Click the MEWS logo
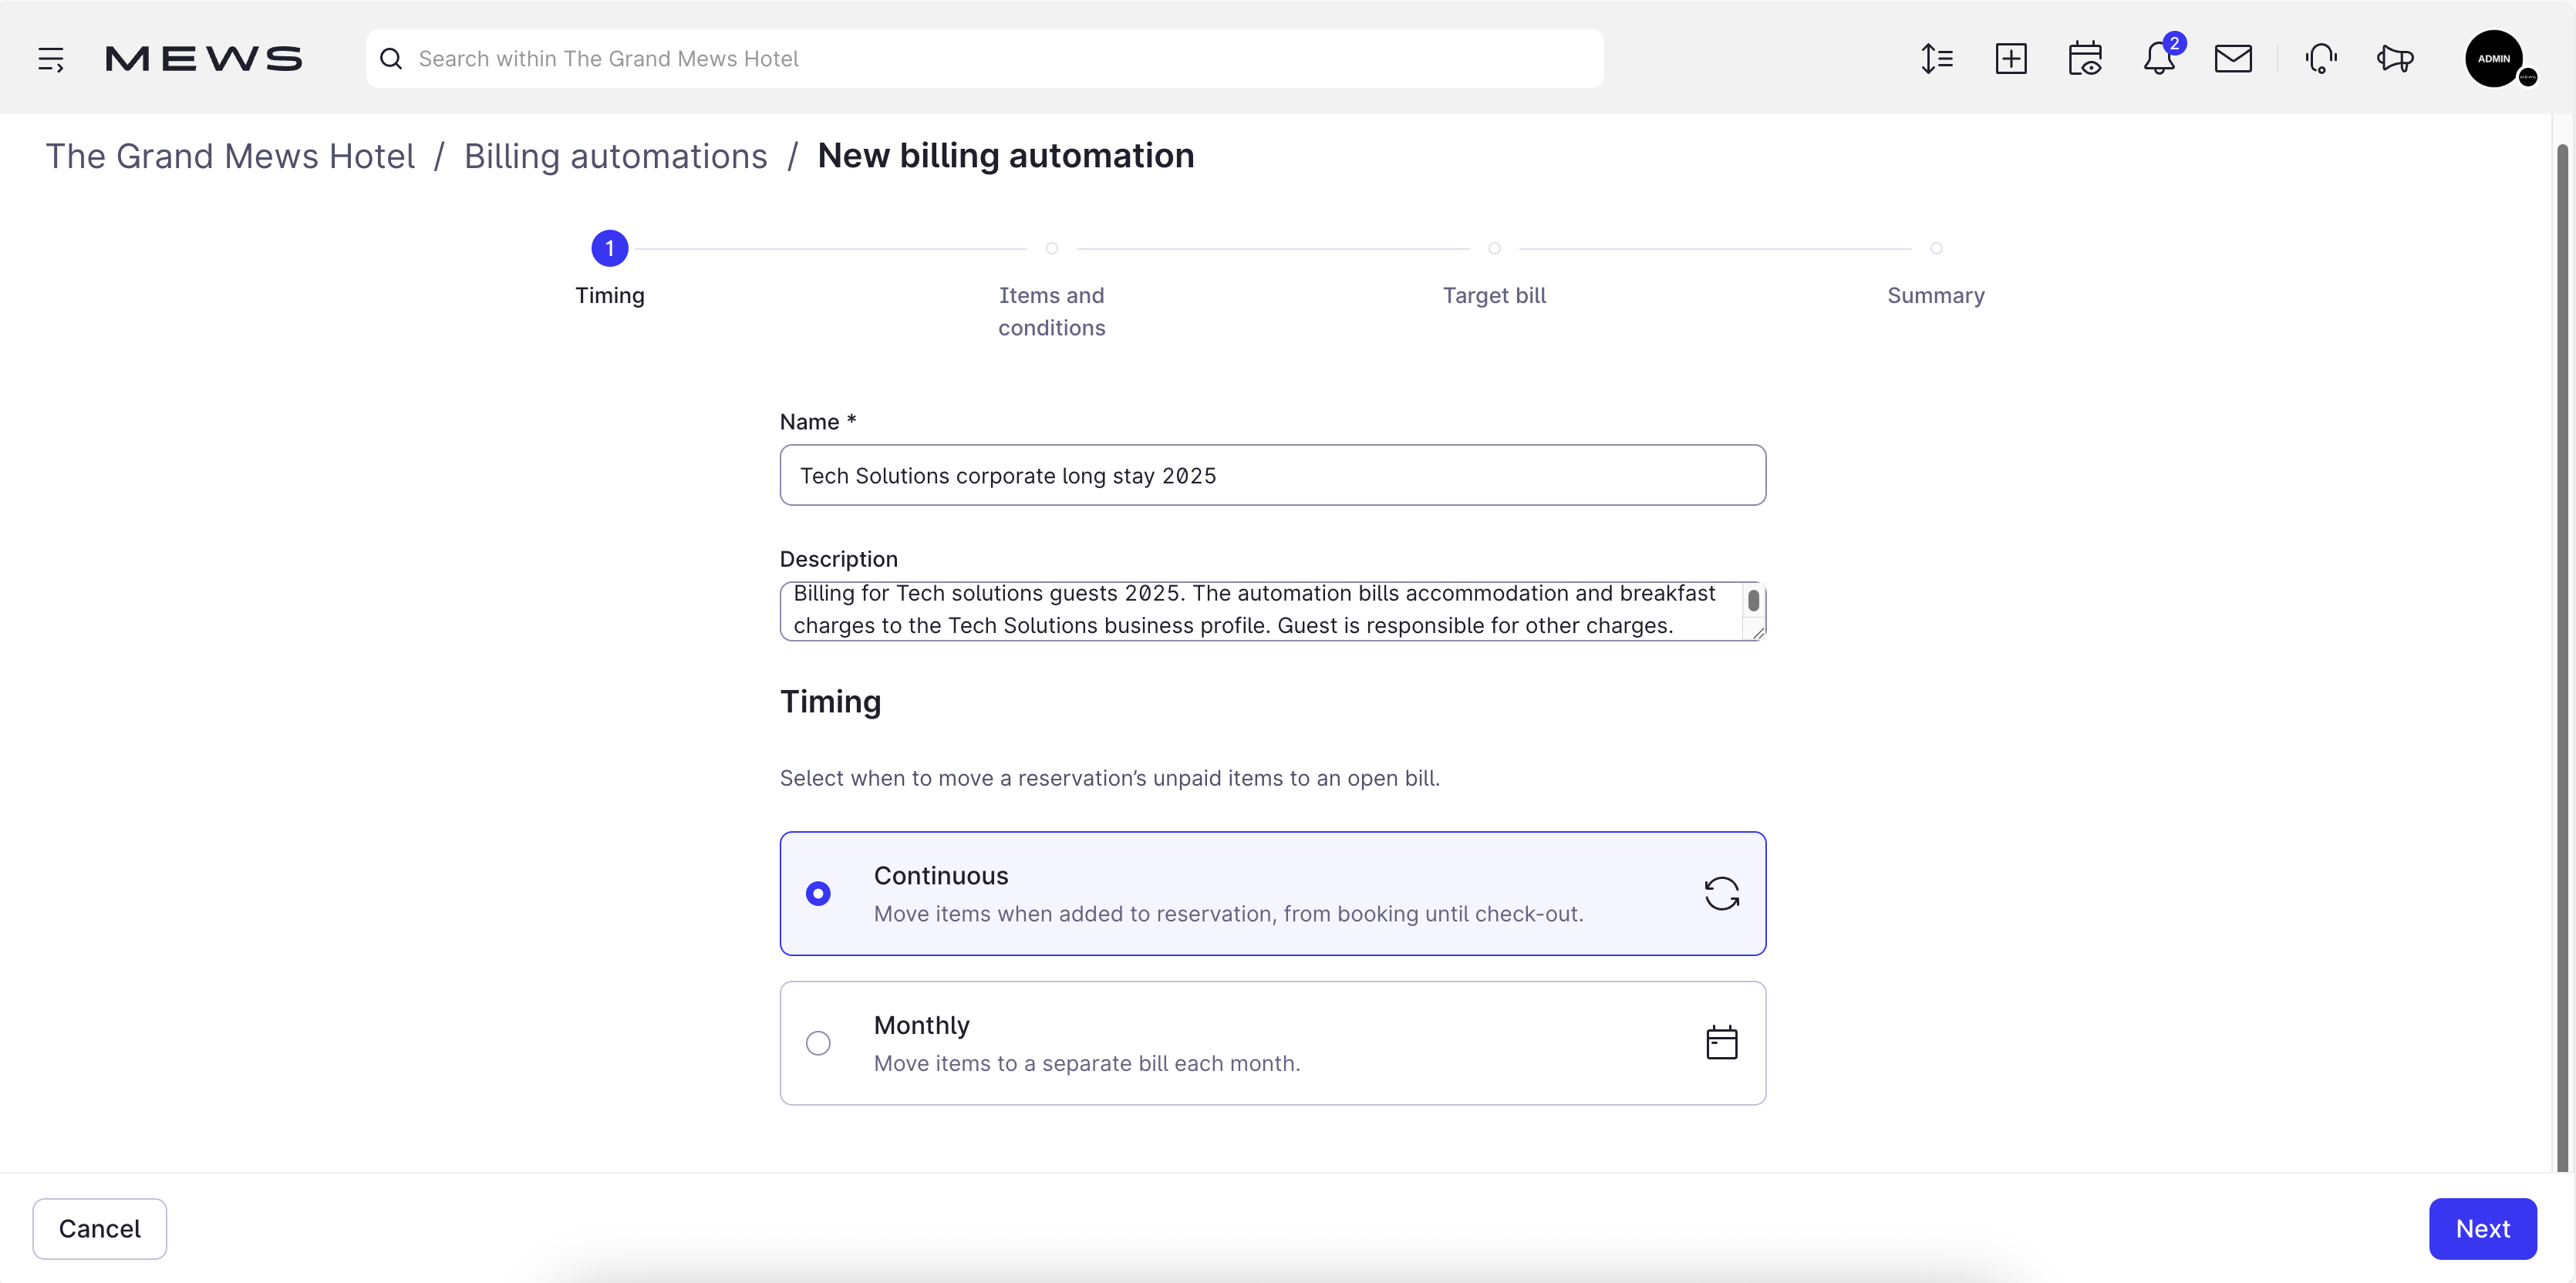The width and height of the screenshot is (2576, 1283). tap(204, 59)
